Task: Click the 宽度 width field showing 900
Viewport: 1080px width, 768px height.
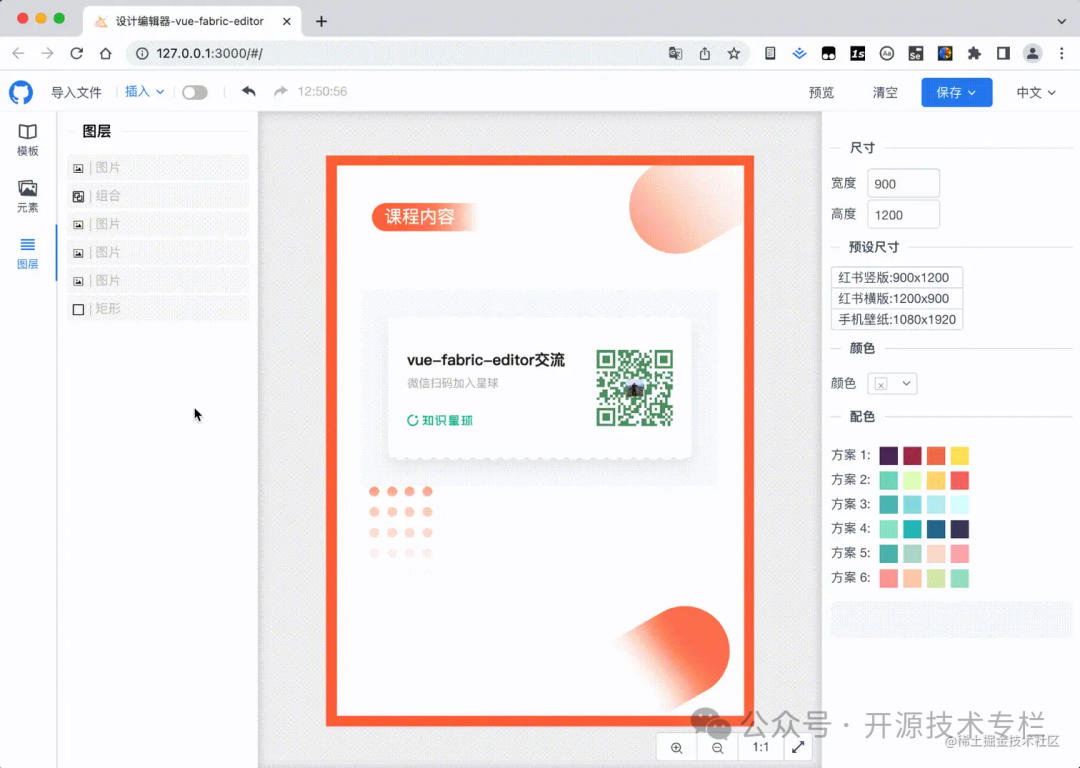Action: [903, 184]
